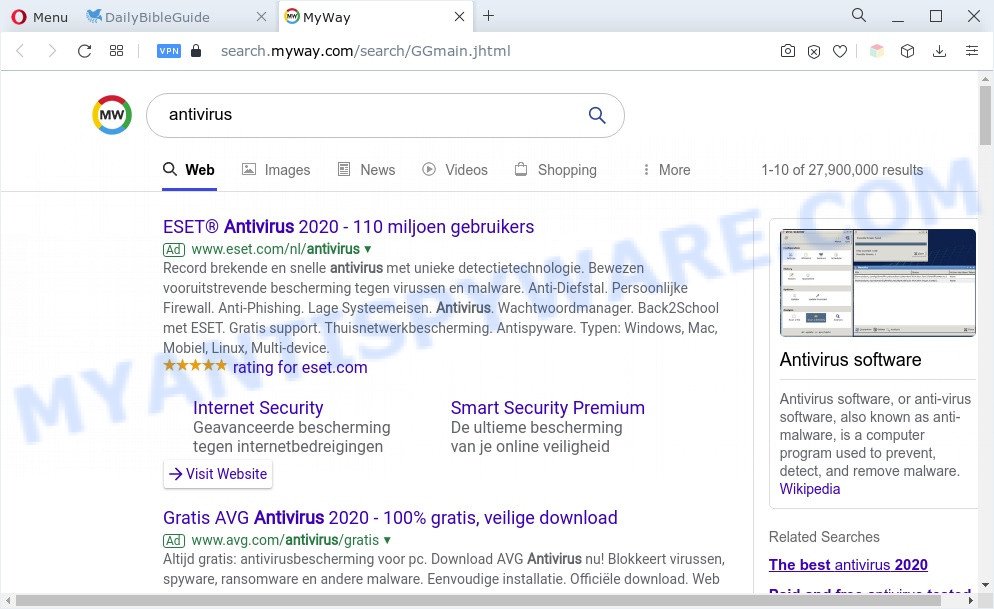Open the Speed Dial grid icon

pos(116,51)
